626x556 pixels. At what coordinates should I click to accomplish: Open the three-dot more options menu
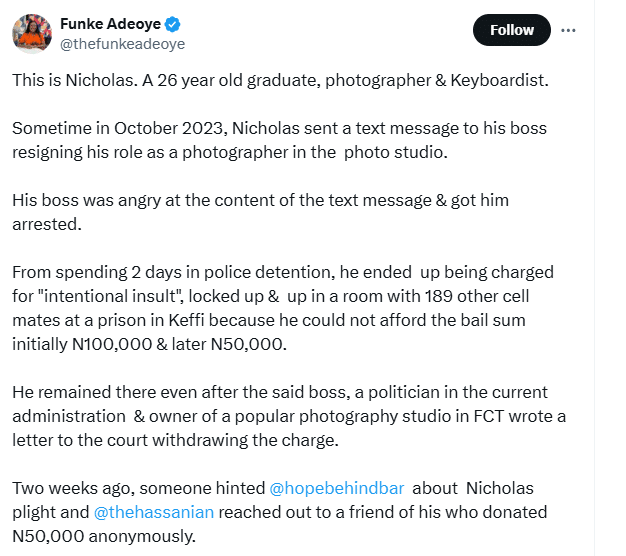click(568, 30)
